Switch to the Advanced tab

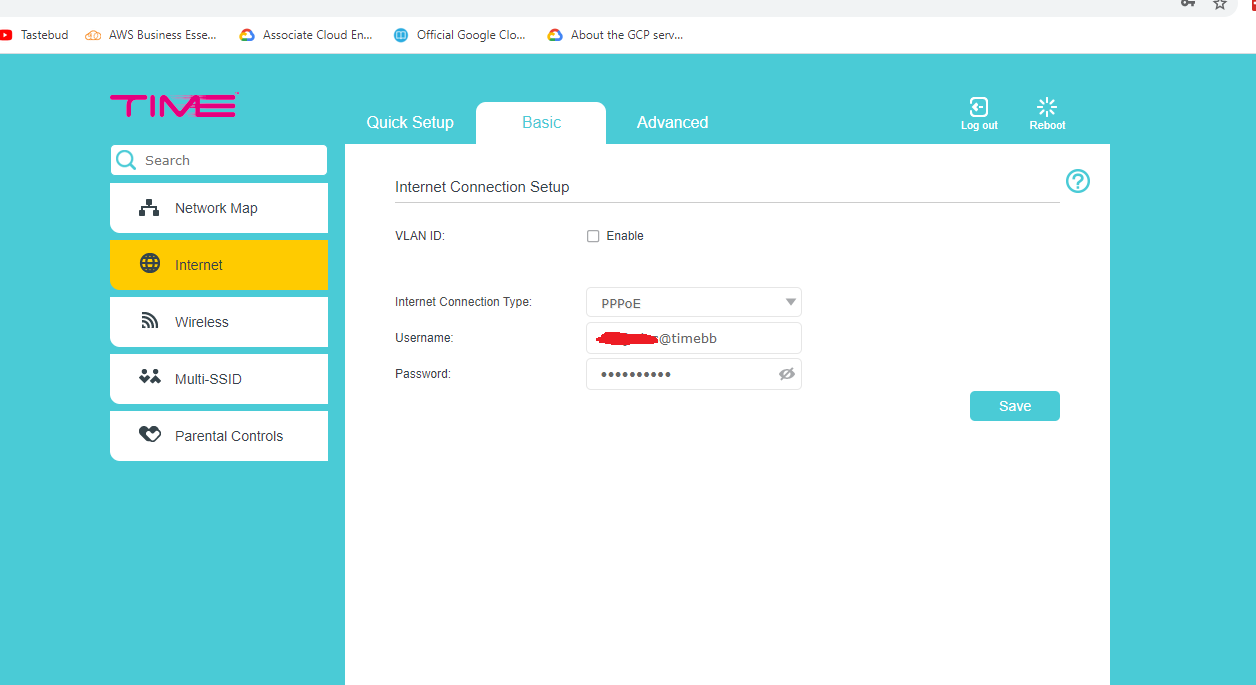click(672, 122)
